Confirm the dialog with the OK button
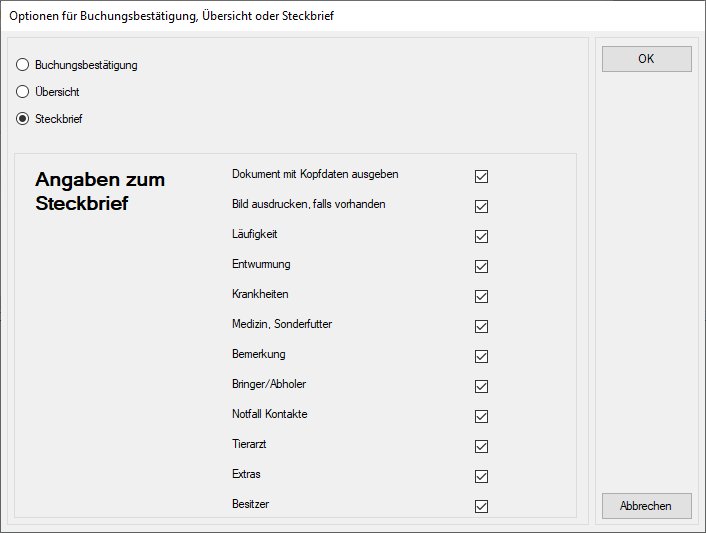 click(646, 59)
